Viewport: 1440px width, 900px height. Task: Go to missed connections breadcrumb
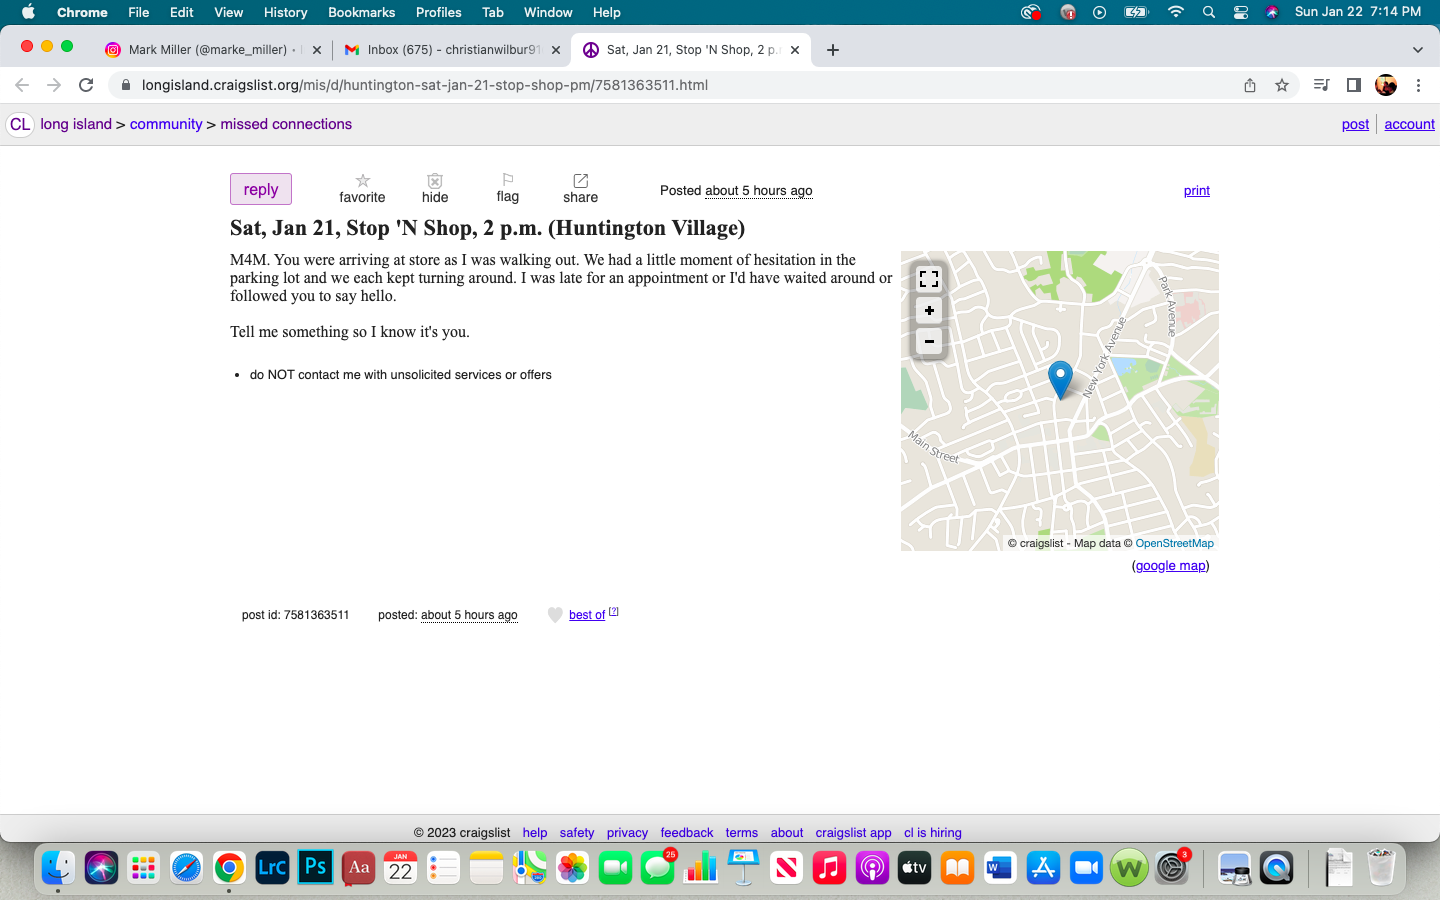pos(286,124)
